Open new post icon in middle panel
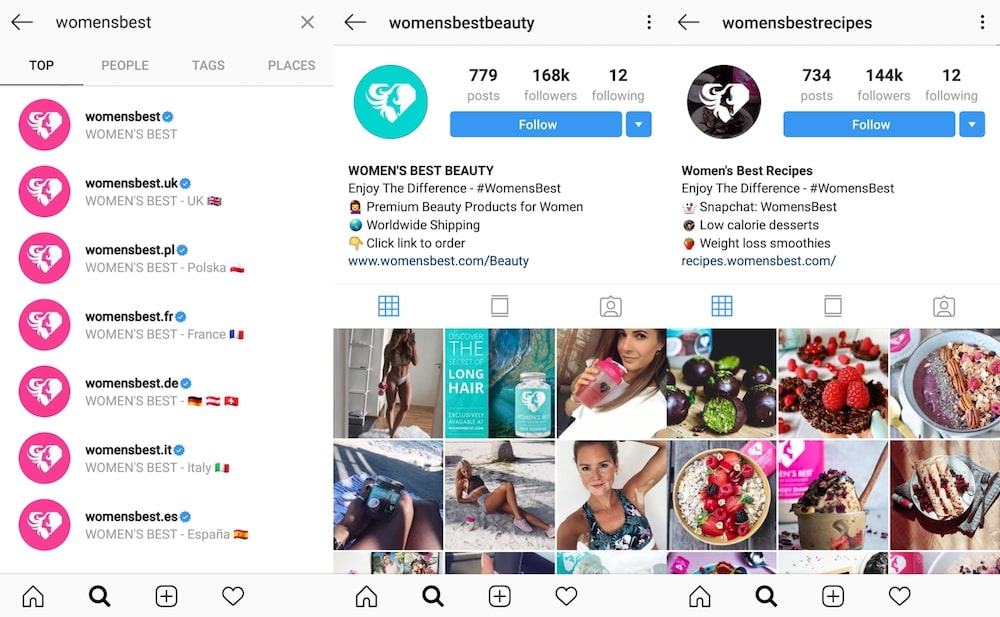1000x617 pixels. pyautogui.click(x=499, y=597)
